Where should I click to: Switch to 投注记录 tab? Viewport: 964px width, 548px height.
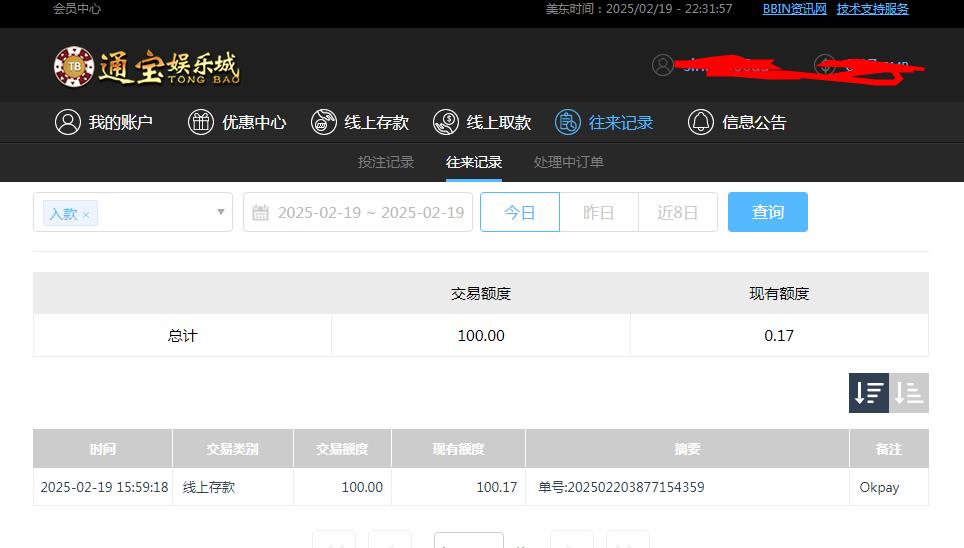click(385, 162)
